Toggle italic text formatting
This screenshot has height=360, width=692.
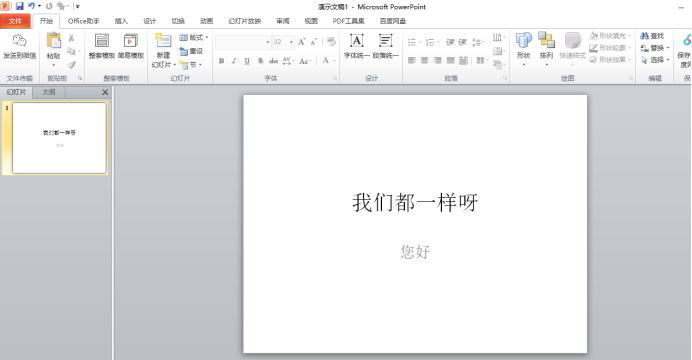(234, 61)
